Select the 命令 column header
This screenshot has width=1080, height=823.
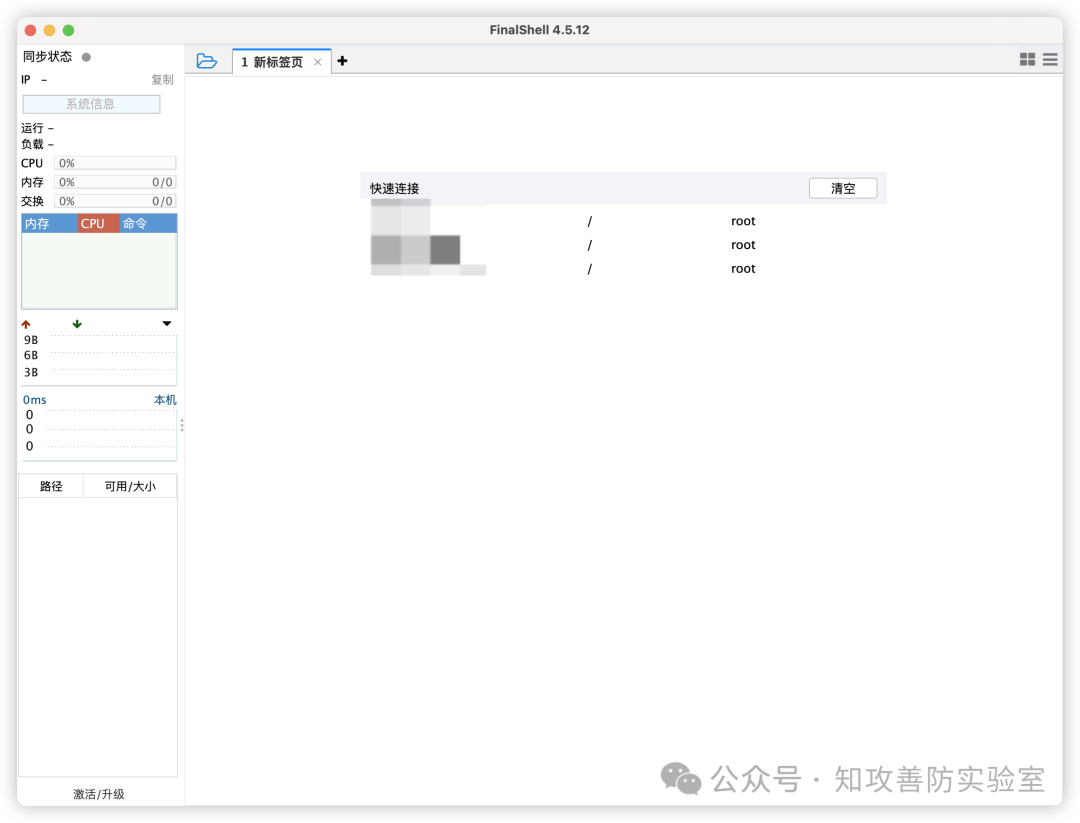pos(148,224)
